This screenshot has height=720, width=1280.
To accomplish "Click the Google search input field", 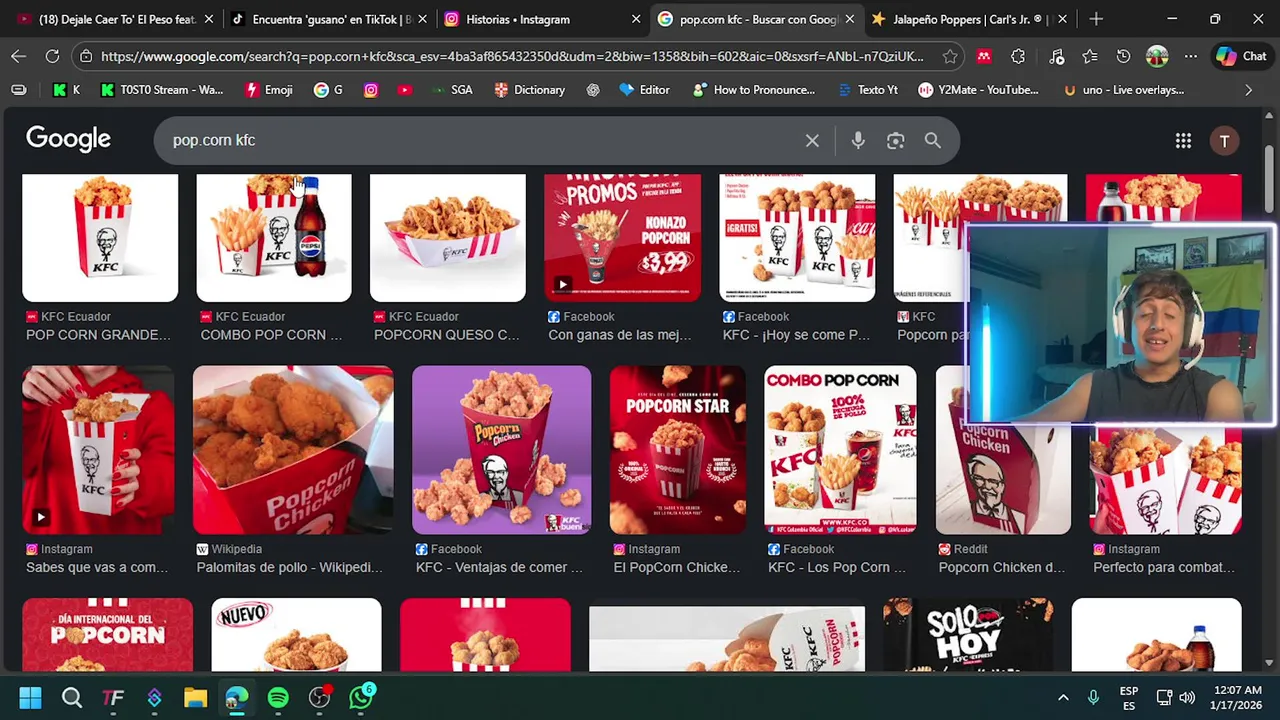I will (480, 141).
